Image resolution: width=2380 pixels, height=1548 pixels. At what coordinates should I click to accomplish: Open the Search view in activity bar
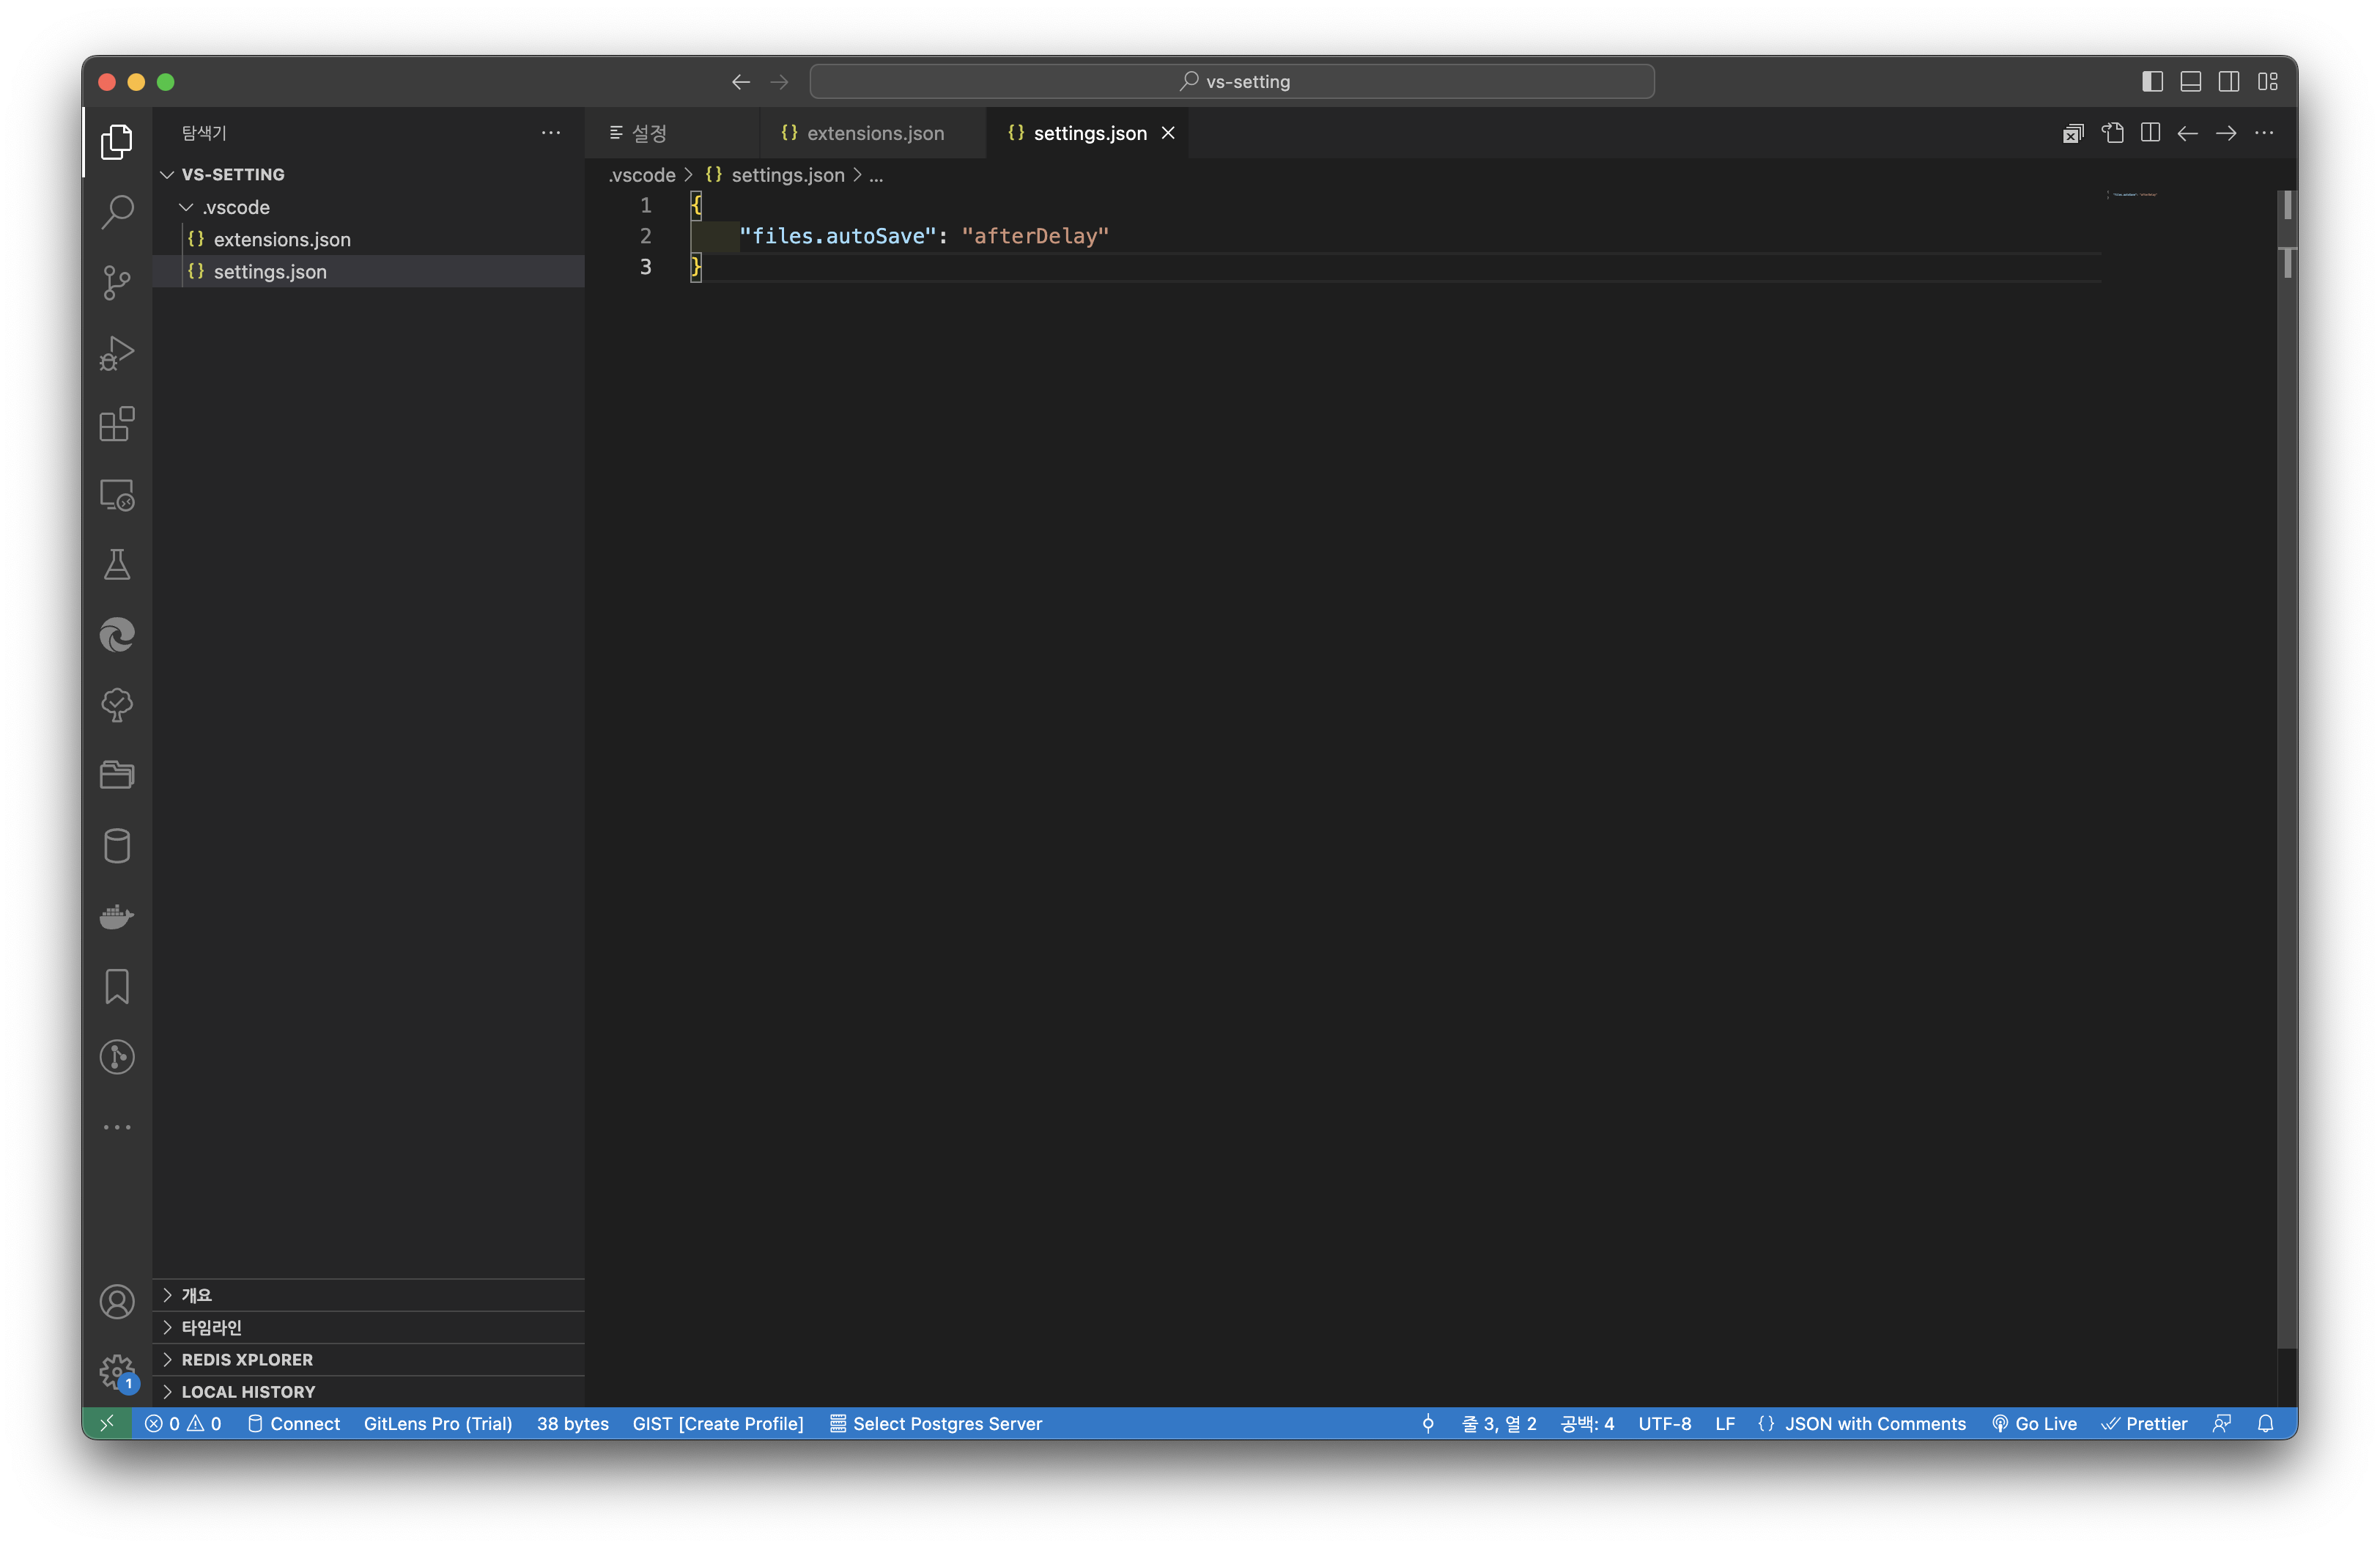[x=117, y=212]
